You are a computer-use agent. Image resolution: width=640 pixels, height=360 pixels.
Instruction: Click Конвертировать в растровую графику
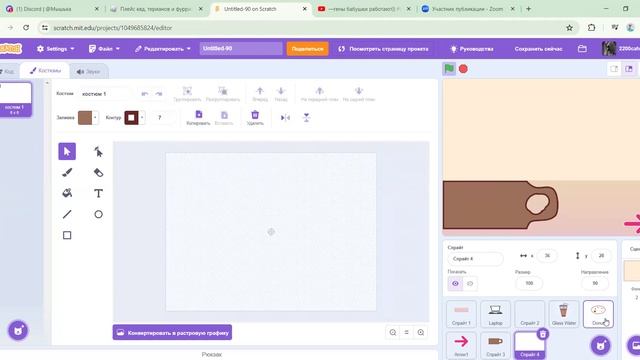pyautogui.click(x=172, y=332)
